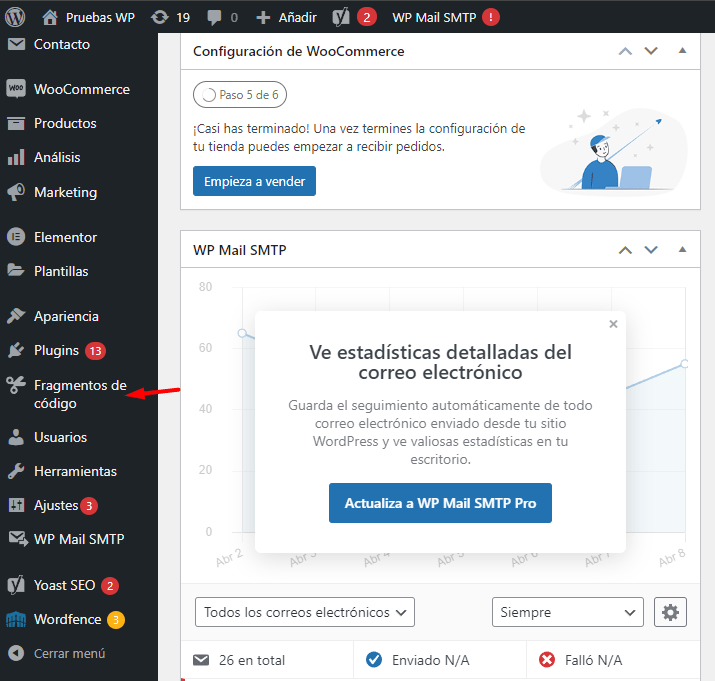715x681 pixels.
Task: Open the Usuarios menu
Action: [x=60, y=437]
